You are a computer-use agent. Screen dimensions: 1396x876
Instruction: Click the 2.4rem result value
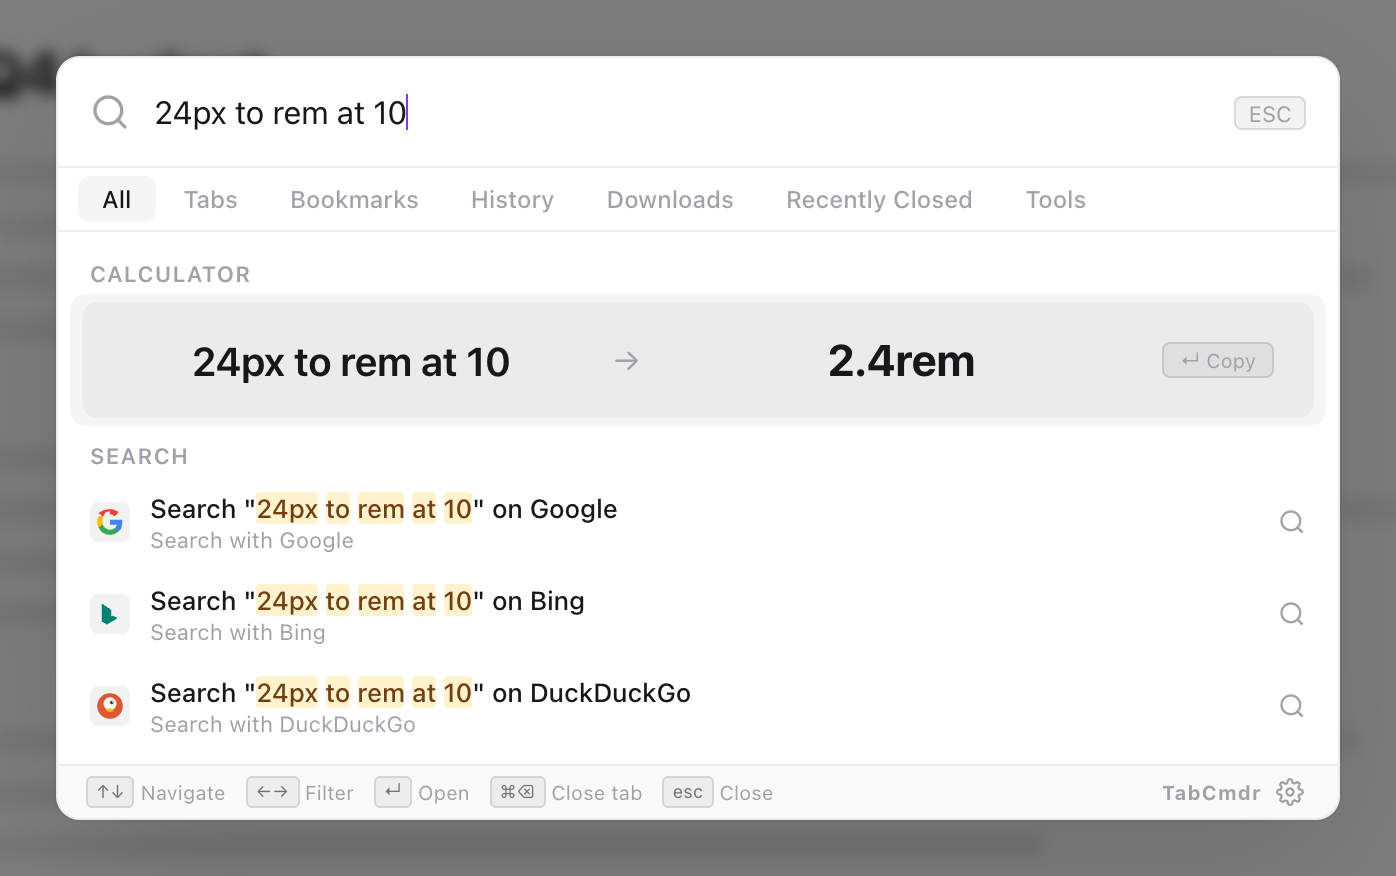[x=901, y=360]
